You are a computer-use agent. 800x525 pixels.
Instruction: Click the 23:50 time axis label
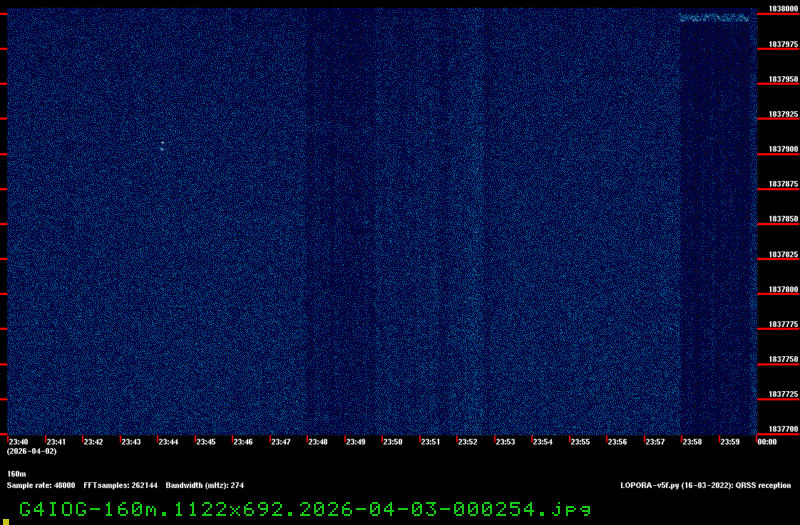pos(393,442)
